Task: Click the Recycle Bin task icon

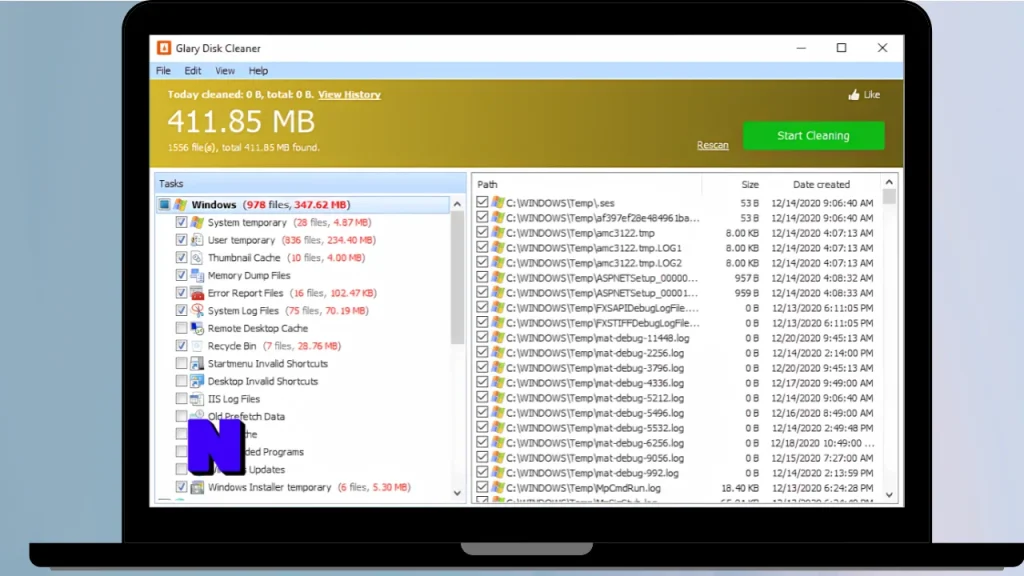Action: (197, 345)
